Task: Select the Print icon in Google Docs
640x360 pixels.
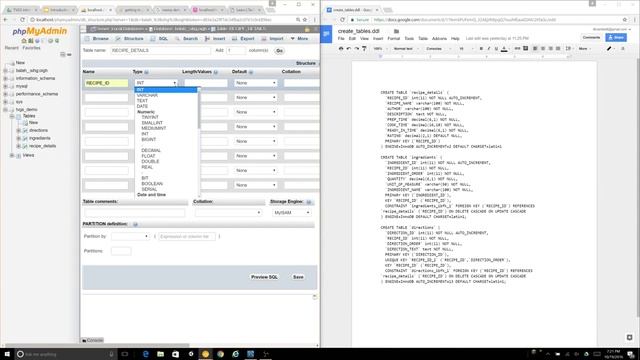Action: (x=341, y=49)
